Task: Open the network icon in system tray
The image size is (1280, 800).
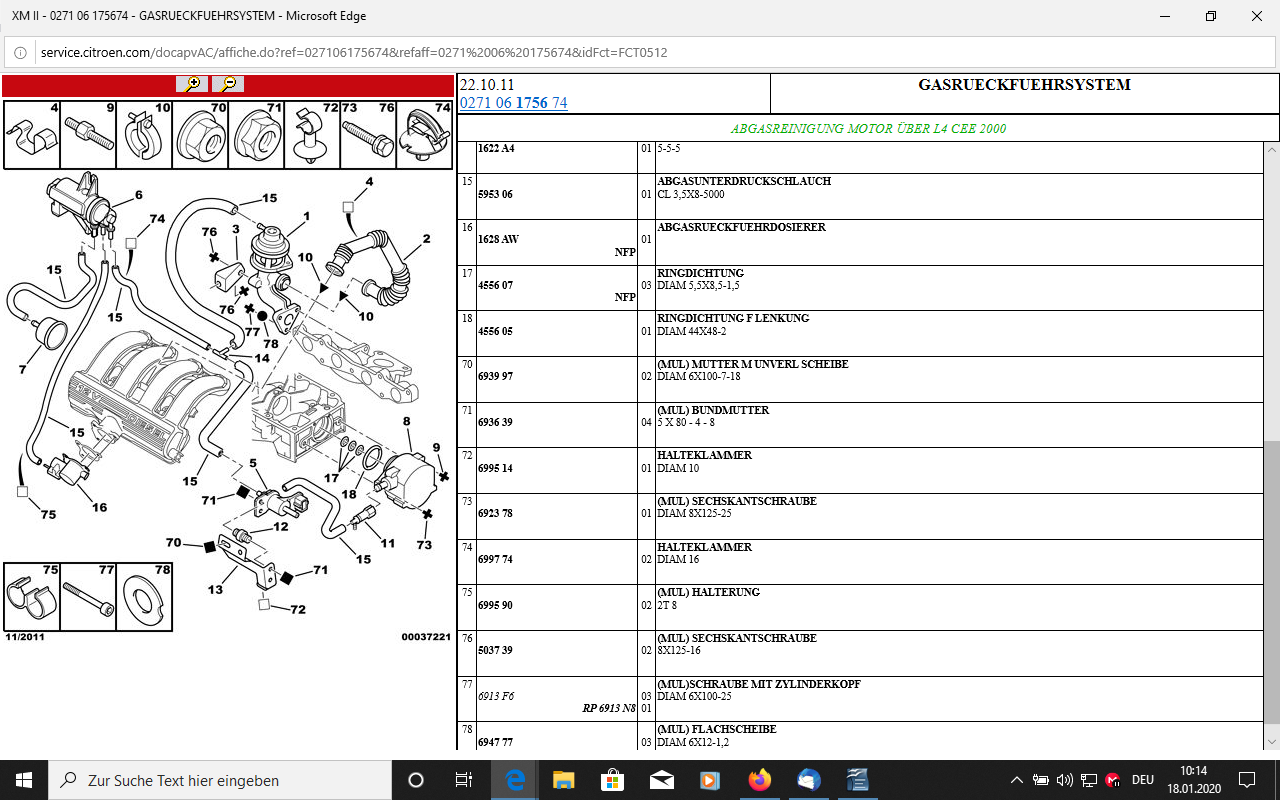Action: (1088, 780)
